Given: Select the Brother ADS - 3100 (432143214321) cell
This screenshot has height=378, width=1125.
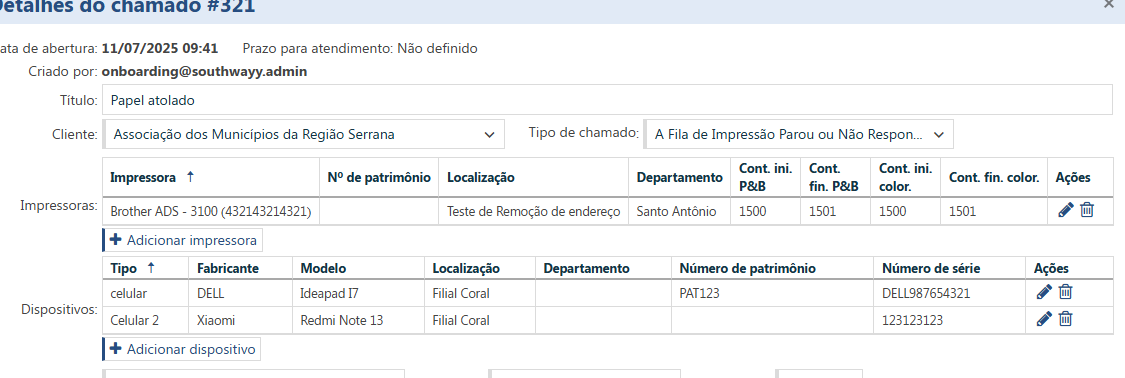Looking at the screenshot, I should coord(211,212).
